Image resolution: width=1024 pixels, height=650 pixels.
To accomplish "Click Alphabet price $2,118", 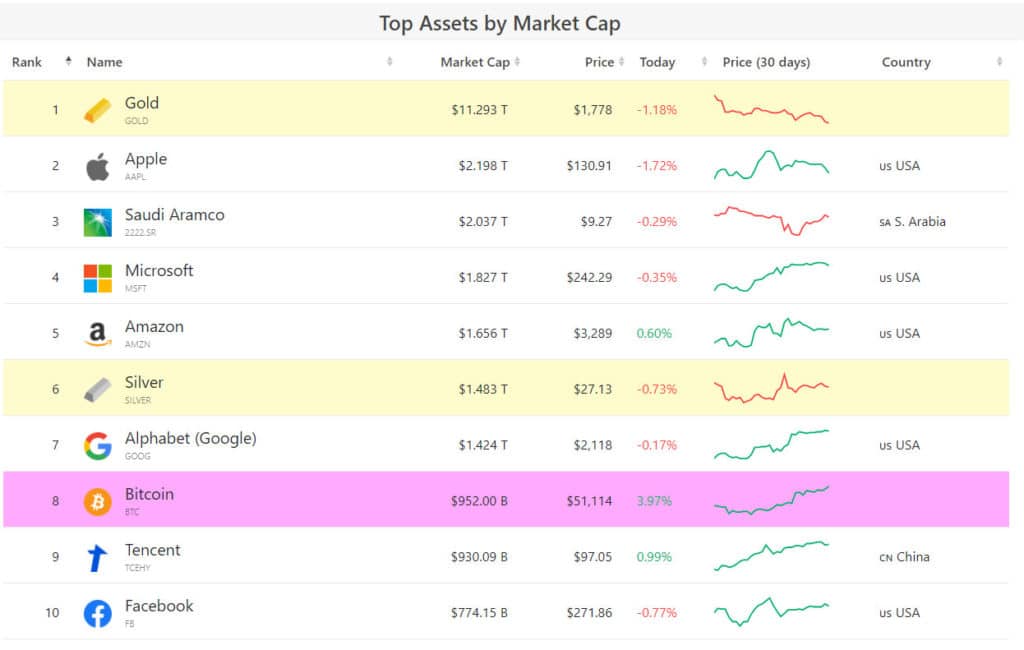I will tap(593, 446).
